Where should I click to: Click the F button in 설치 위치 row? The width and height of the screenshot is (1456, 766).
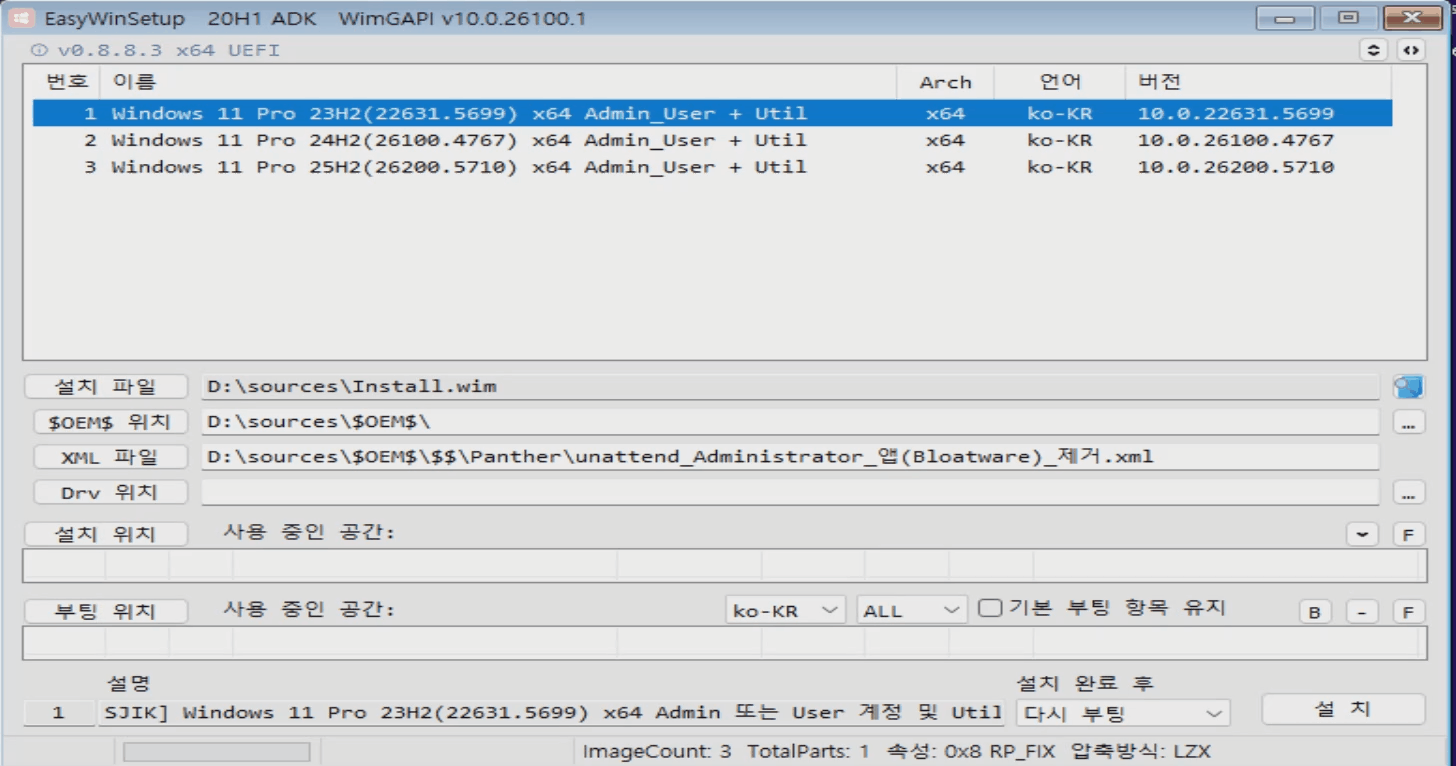[x=1409, y=534]
